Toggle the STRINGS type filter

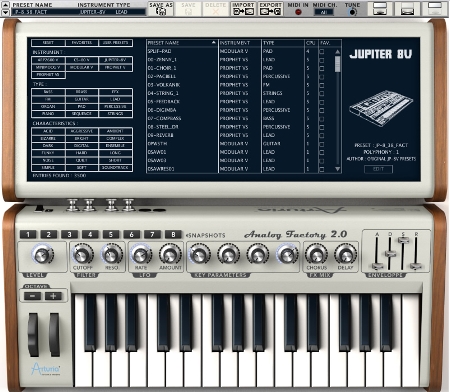(115, 114)
